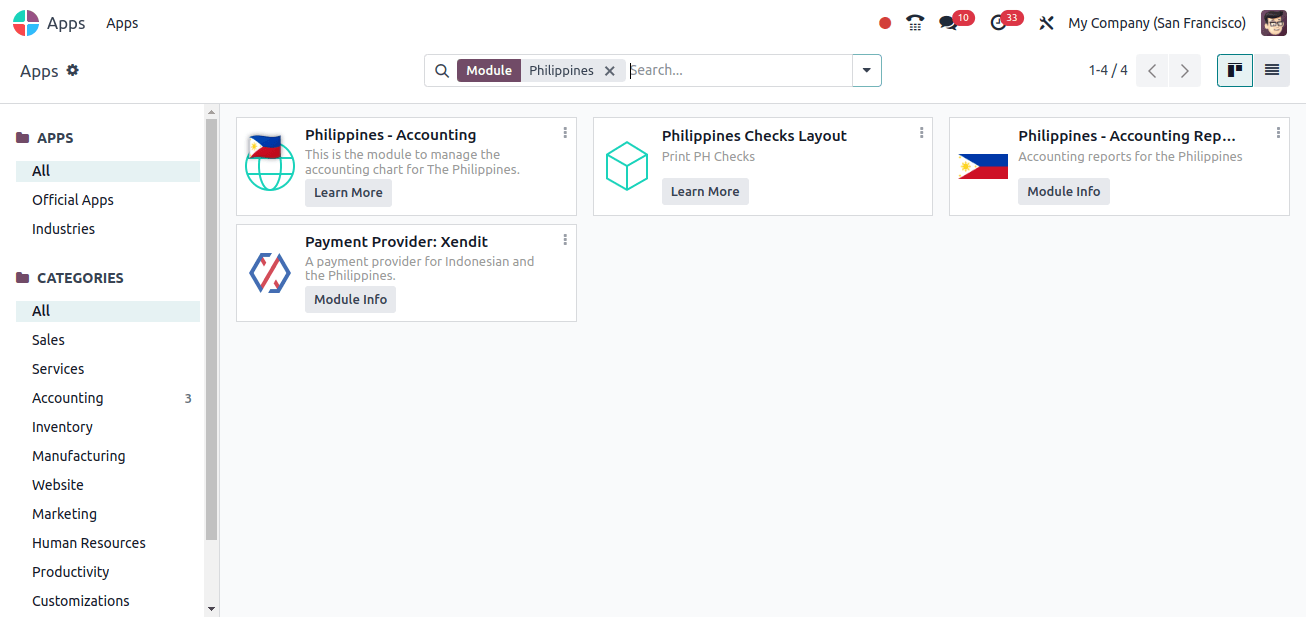
Task: Go to the previous page of results
Action: click(x=1152, y=71)
